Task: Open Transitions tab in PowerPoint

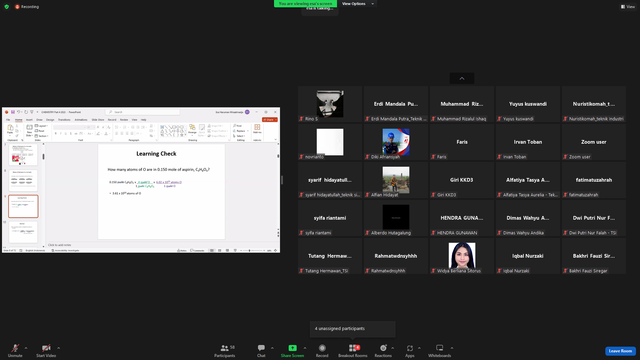Action: (64, 120)
